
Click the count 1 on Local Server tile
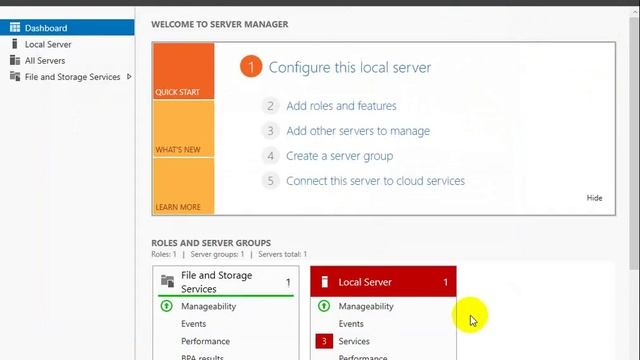(445, 282)
